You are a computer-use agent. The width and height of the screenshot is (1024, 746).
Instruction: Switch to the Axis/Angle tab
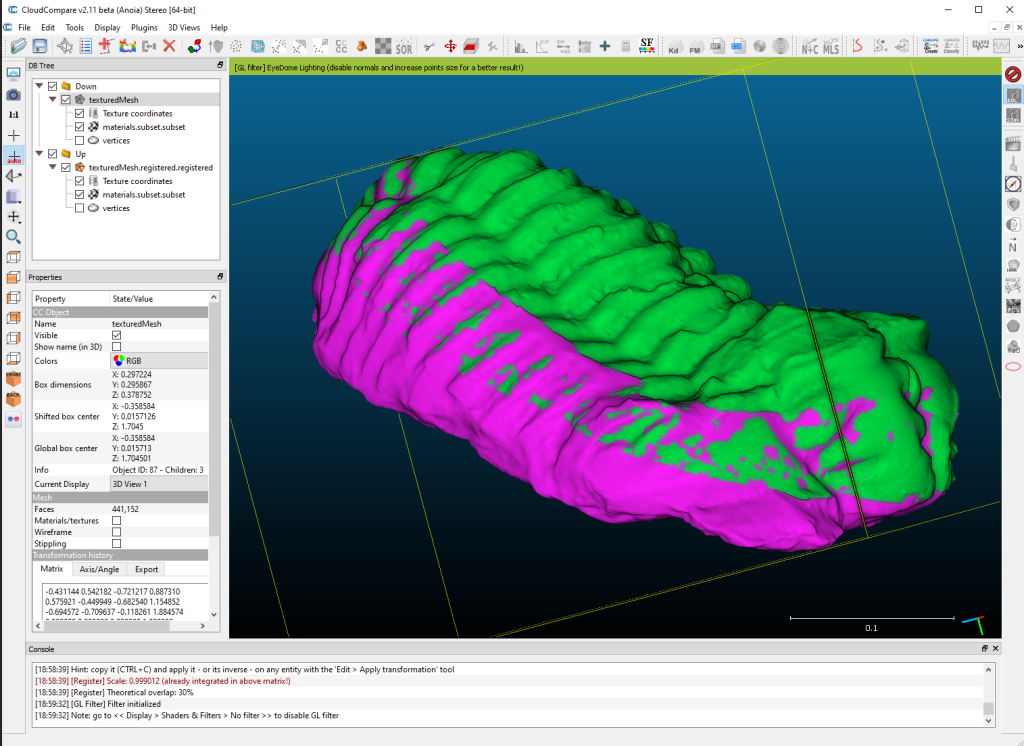point(99,569)
